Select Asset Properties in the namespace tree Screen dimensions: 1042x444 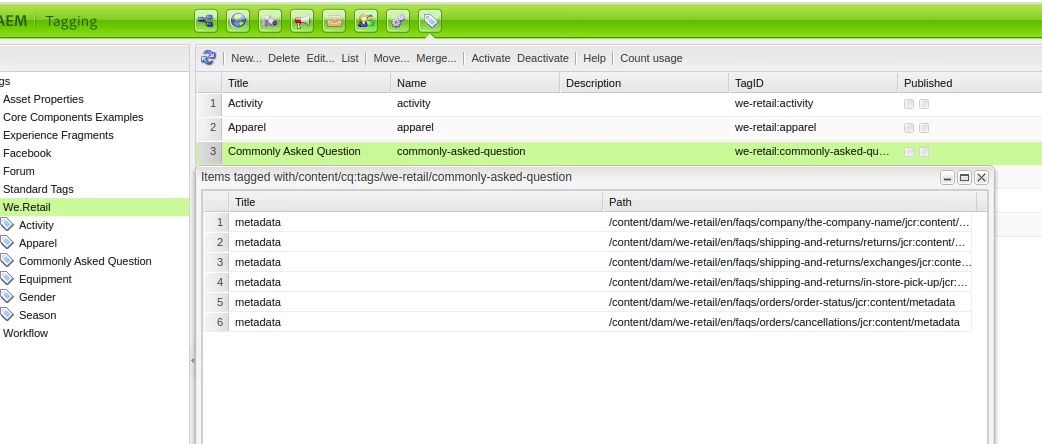click(x=43, y=99)
